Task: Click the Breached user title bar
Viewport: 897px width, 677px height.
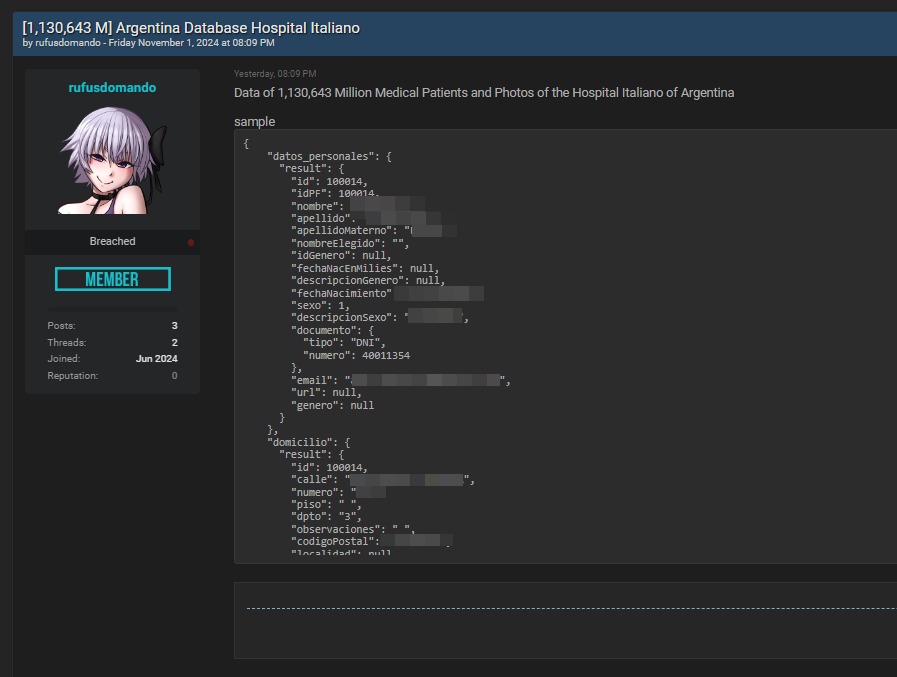Action: click(112, 242)
